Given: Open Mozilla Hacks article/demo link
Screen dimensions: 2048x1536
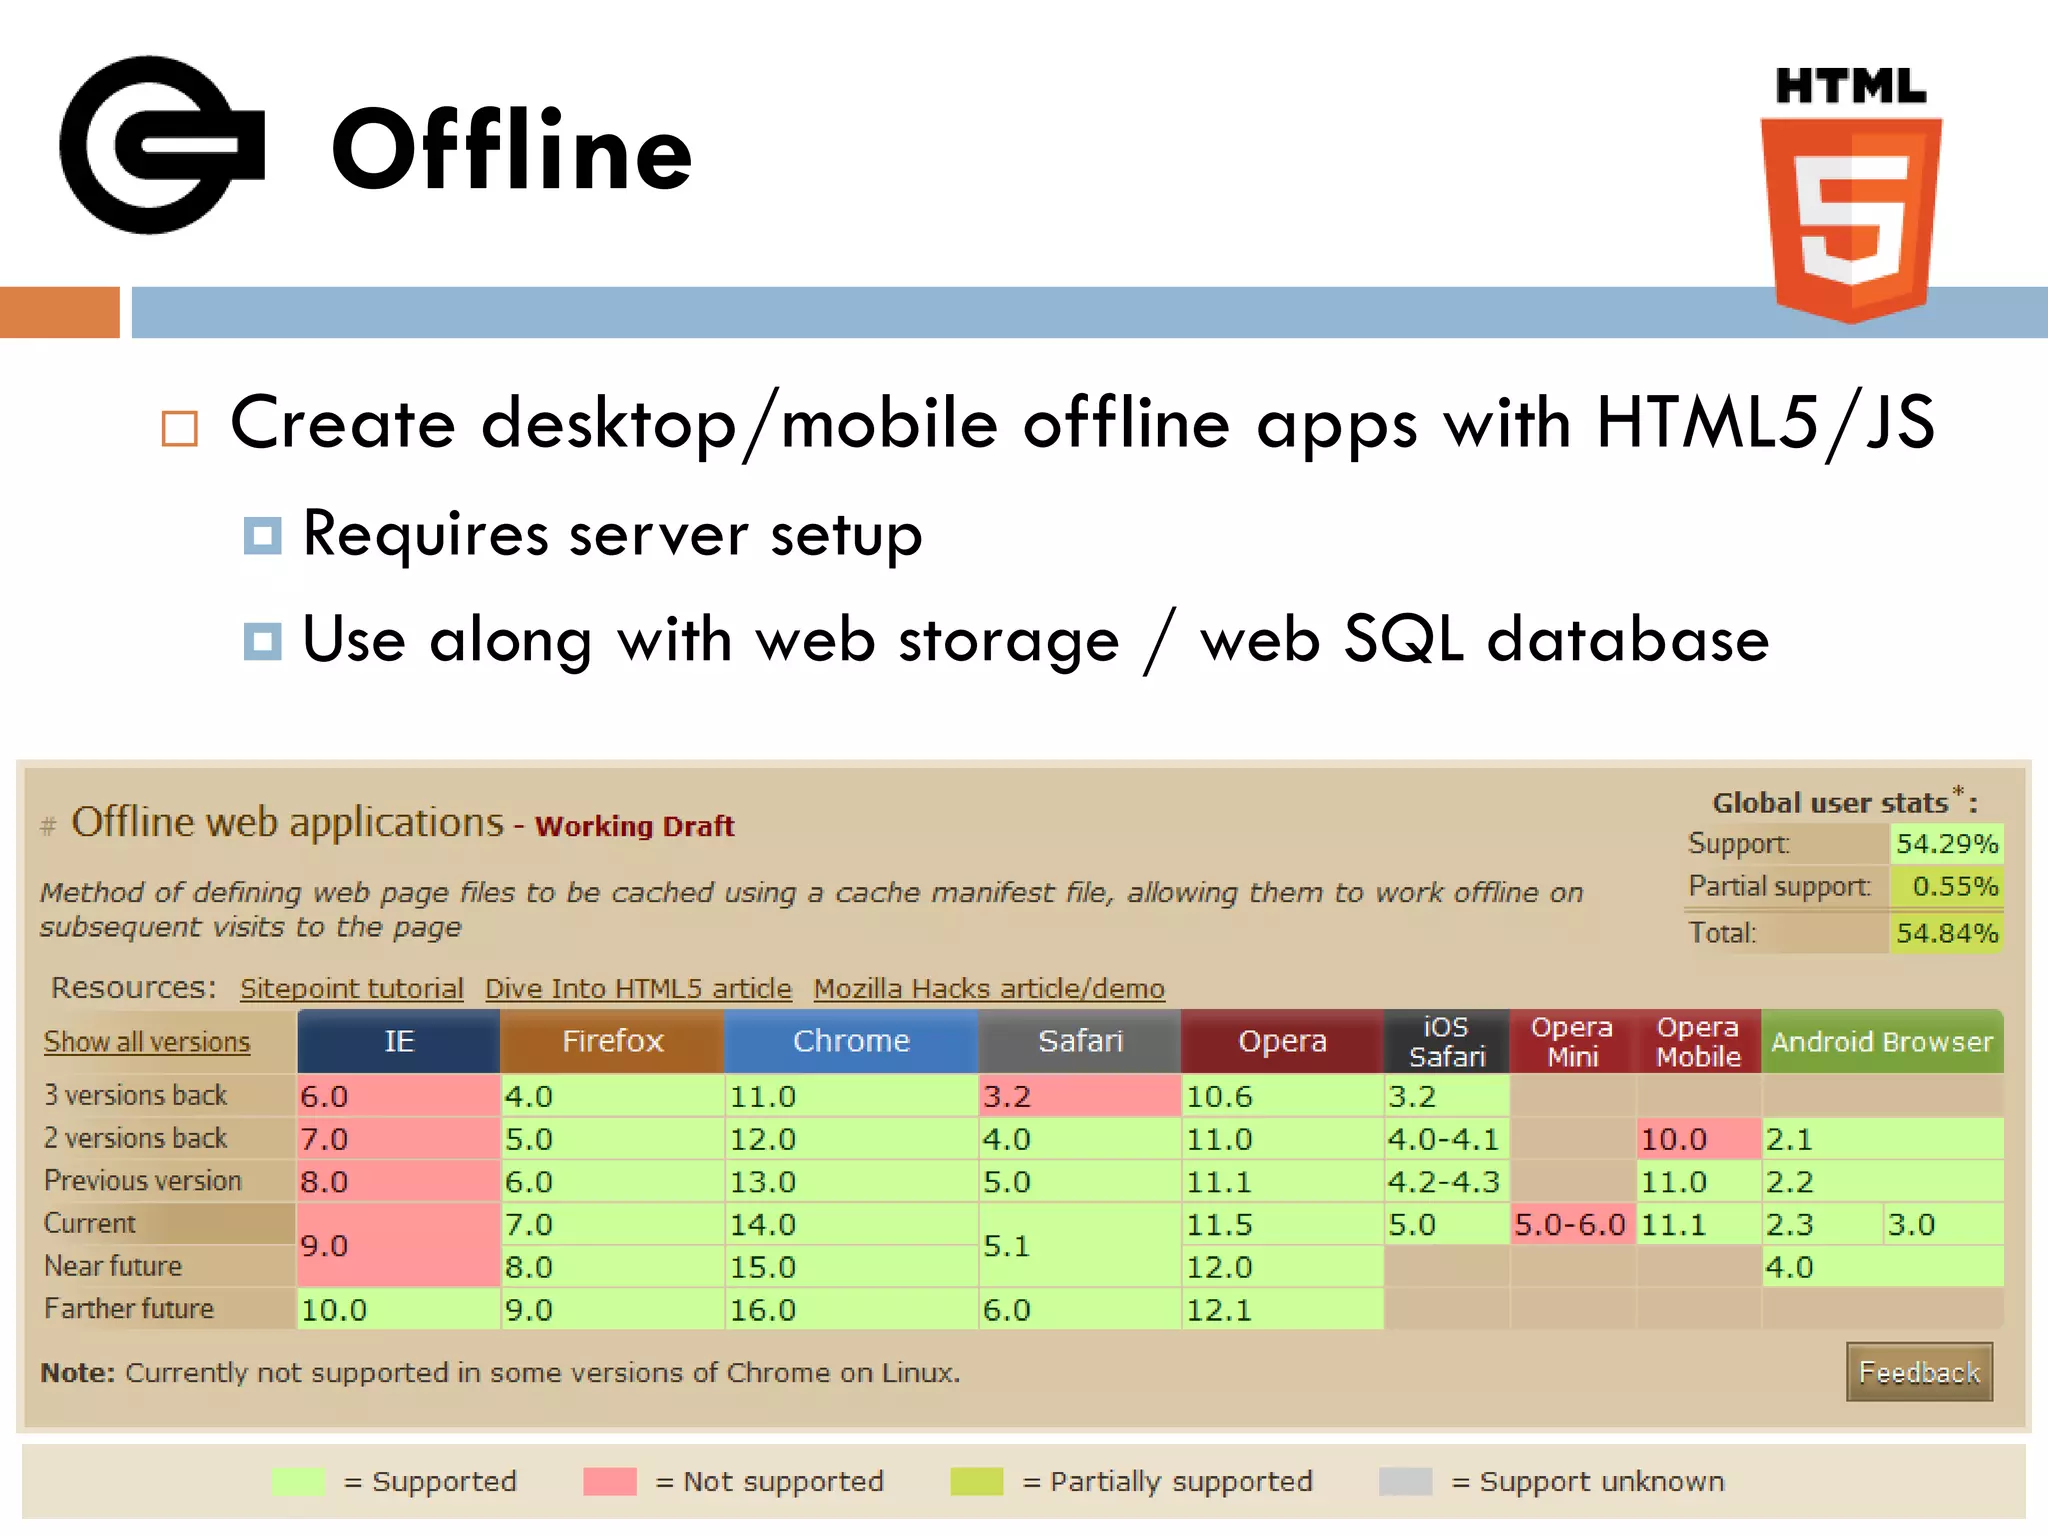Looking at the screenshot, I should point(989,989).
